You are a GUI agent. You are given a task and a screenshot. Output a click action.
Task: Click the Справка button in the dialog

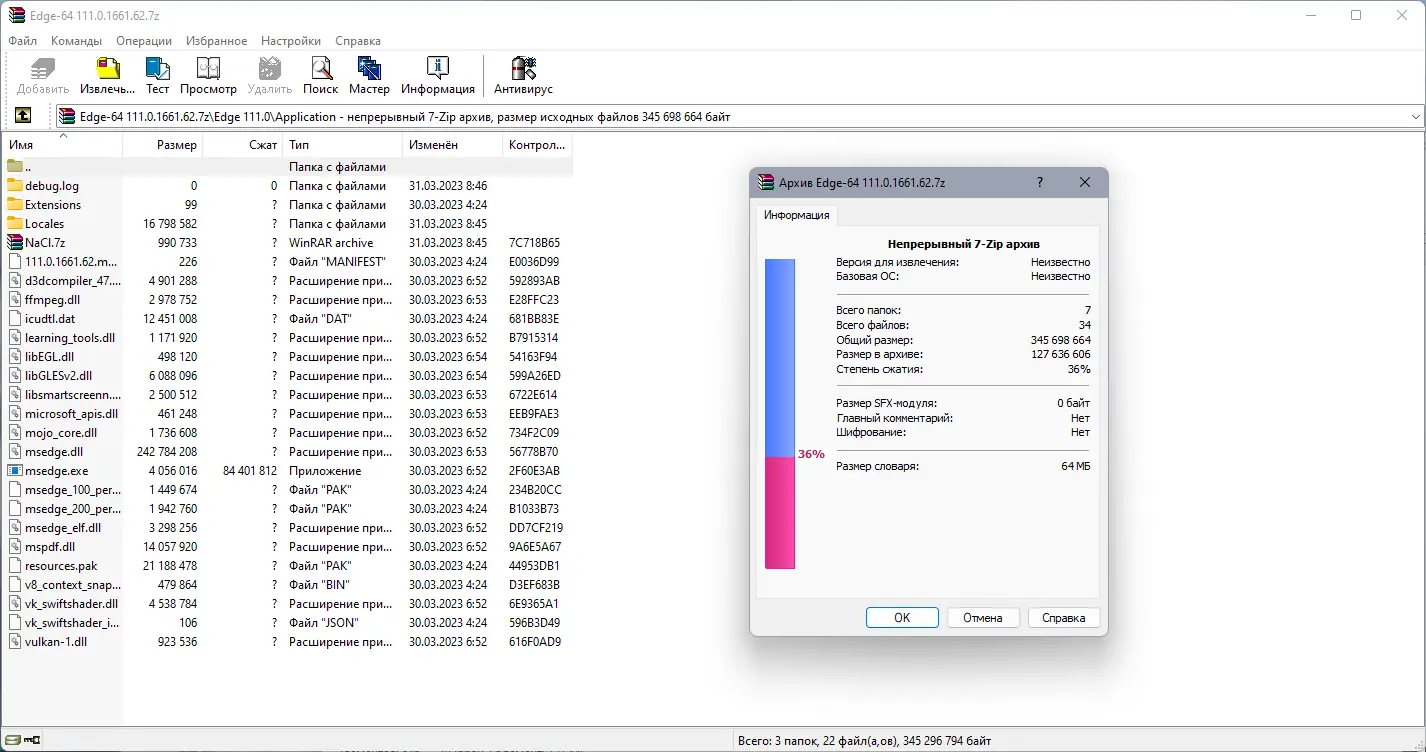pos(1063,617)
